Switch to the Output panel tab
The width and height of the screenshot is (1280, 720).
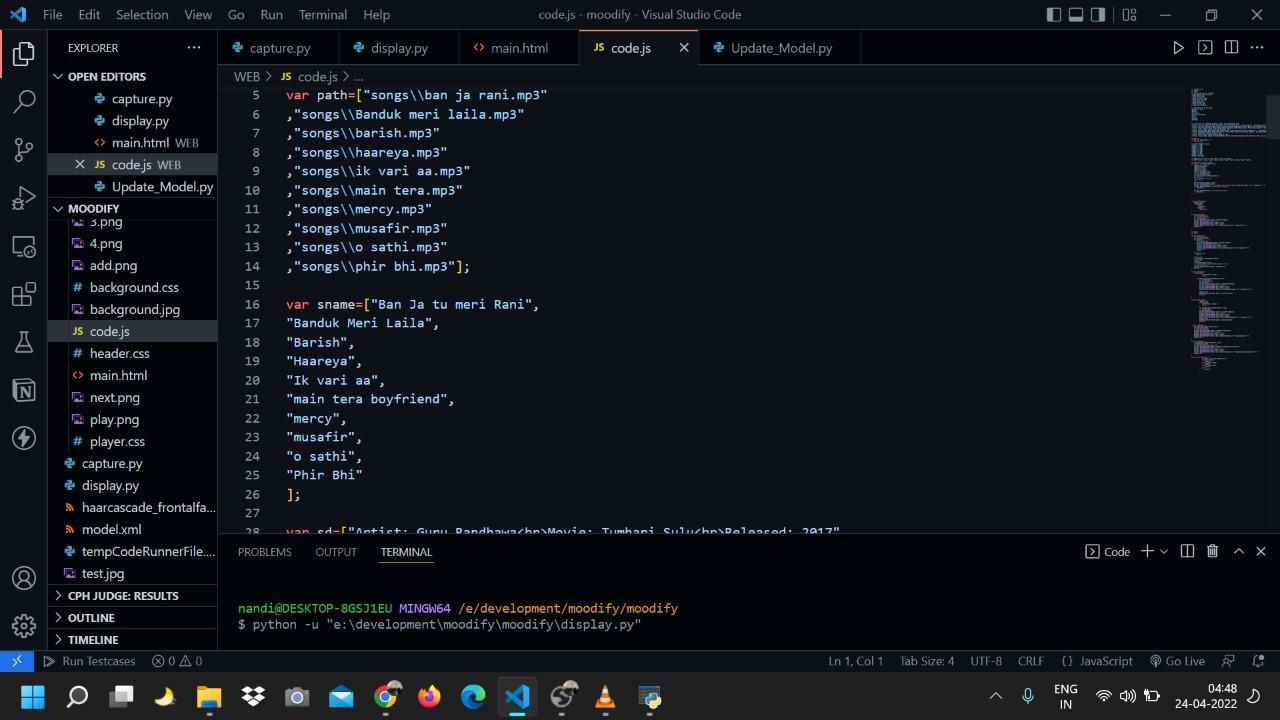(x=336, y=551)
